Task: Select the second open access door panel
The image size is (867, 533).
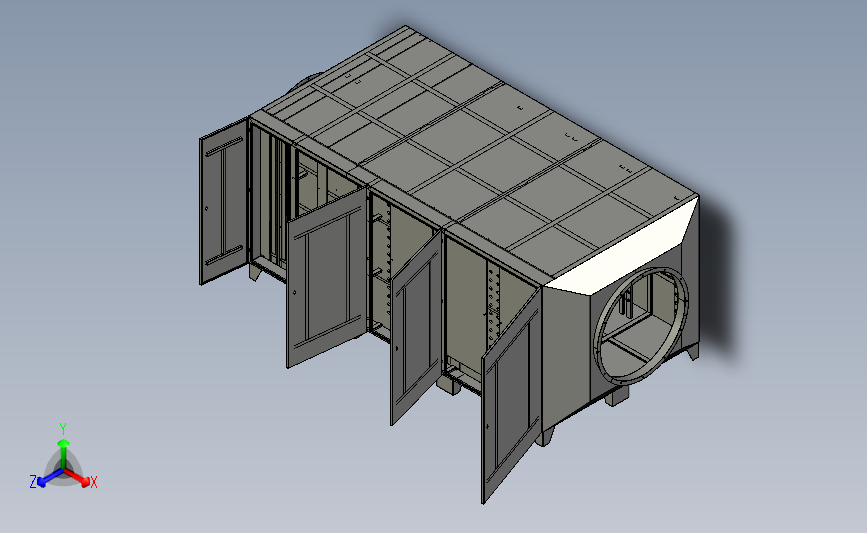Action: [x=326, y=278]
